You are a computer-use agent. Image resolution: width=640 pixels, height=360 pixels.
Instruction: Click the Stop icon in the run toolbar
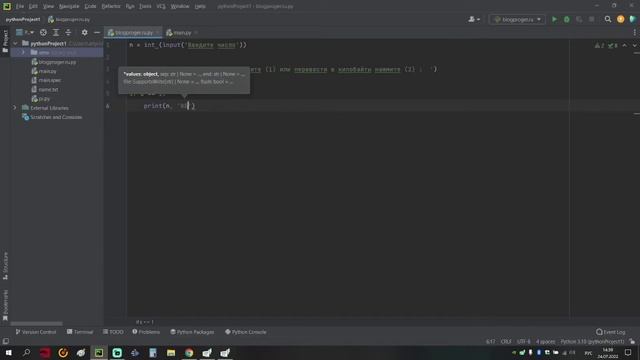coord(591,19)
